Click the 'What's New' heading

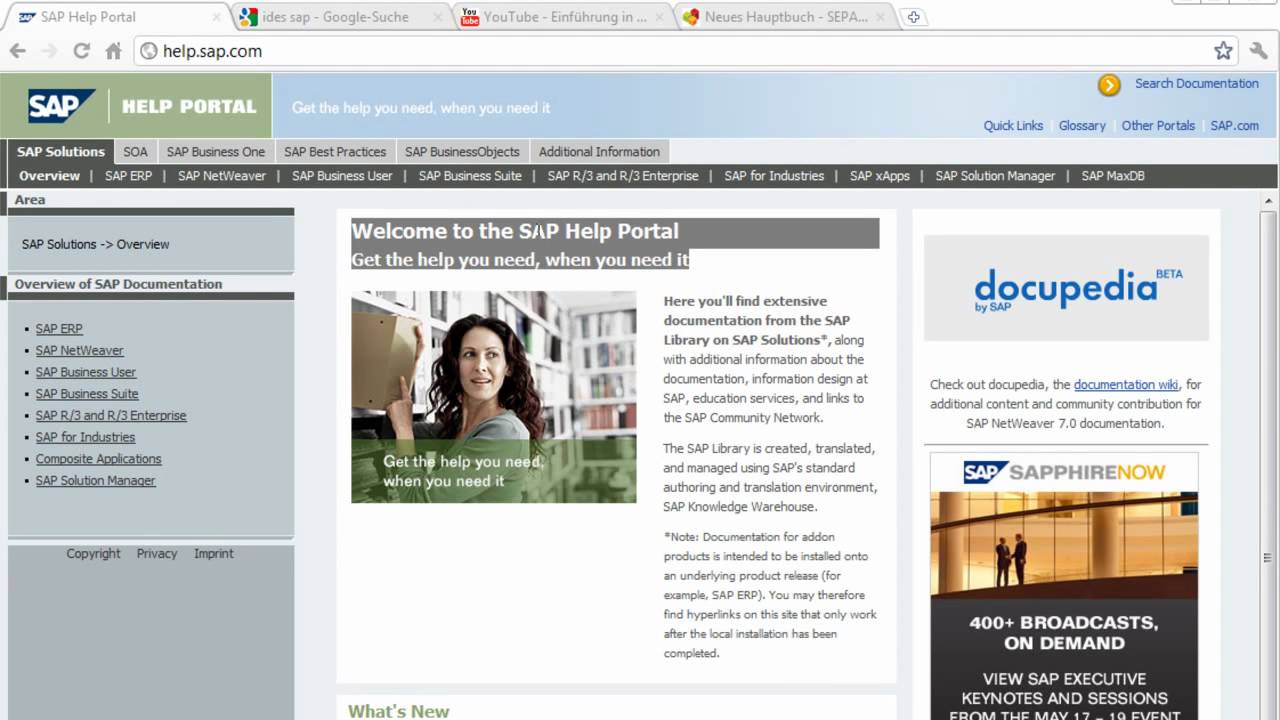[398, 711]
